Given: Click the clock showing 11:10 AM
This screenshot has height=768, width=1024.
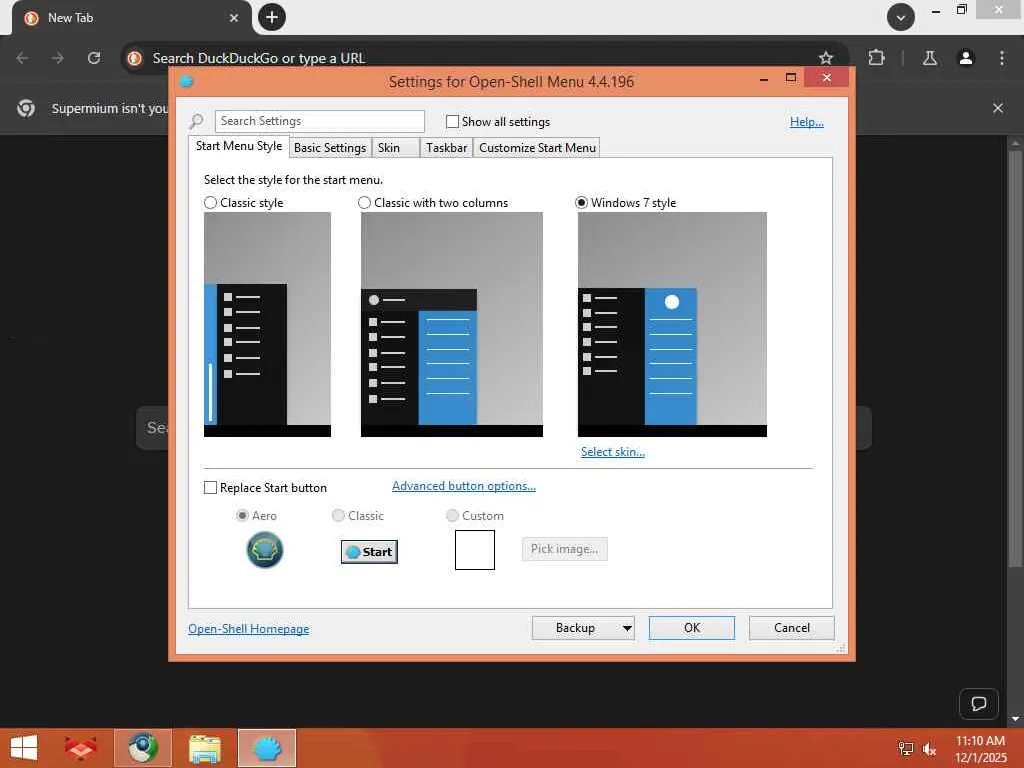Looking at the screenshot, I should point(980,741).
